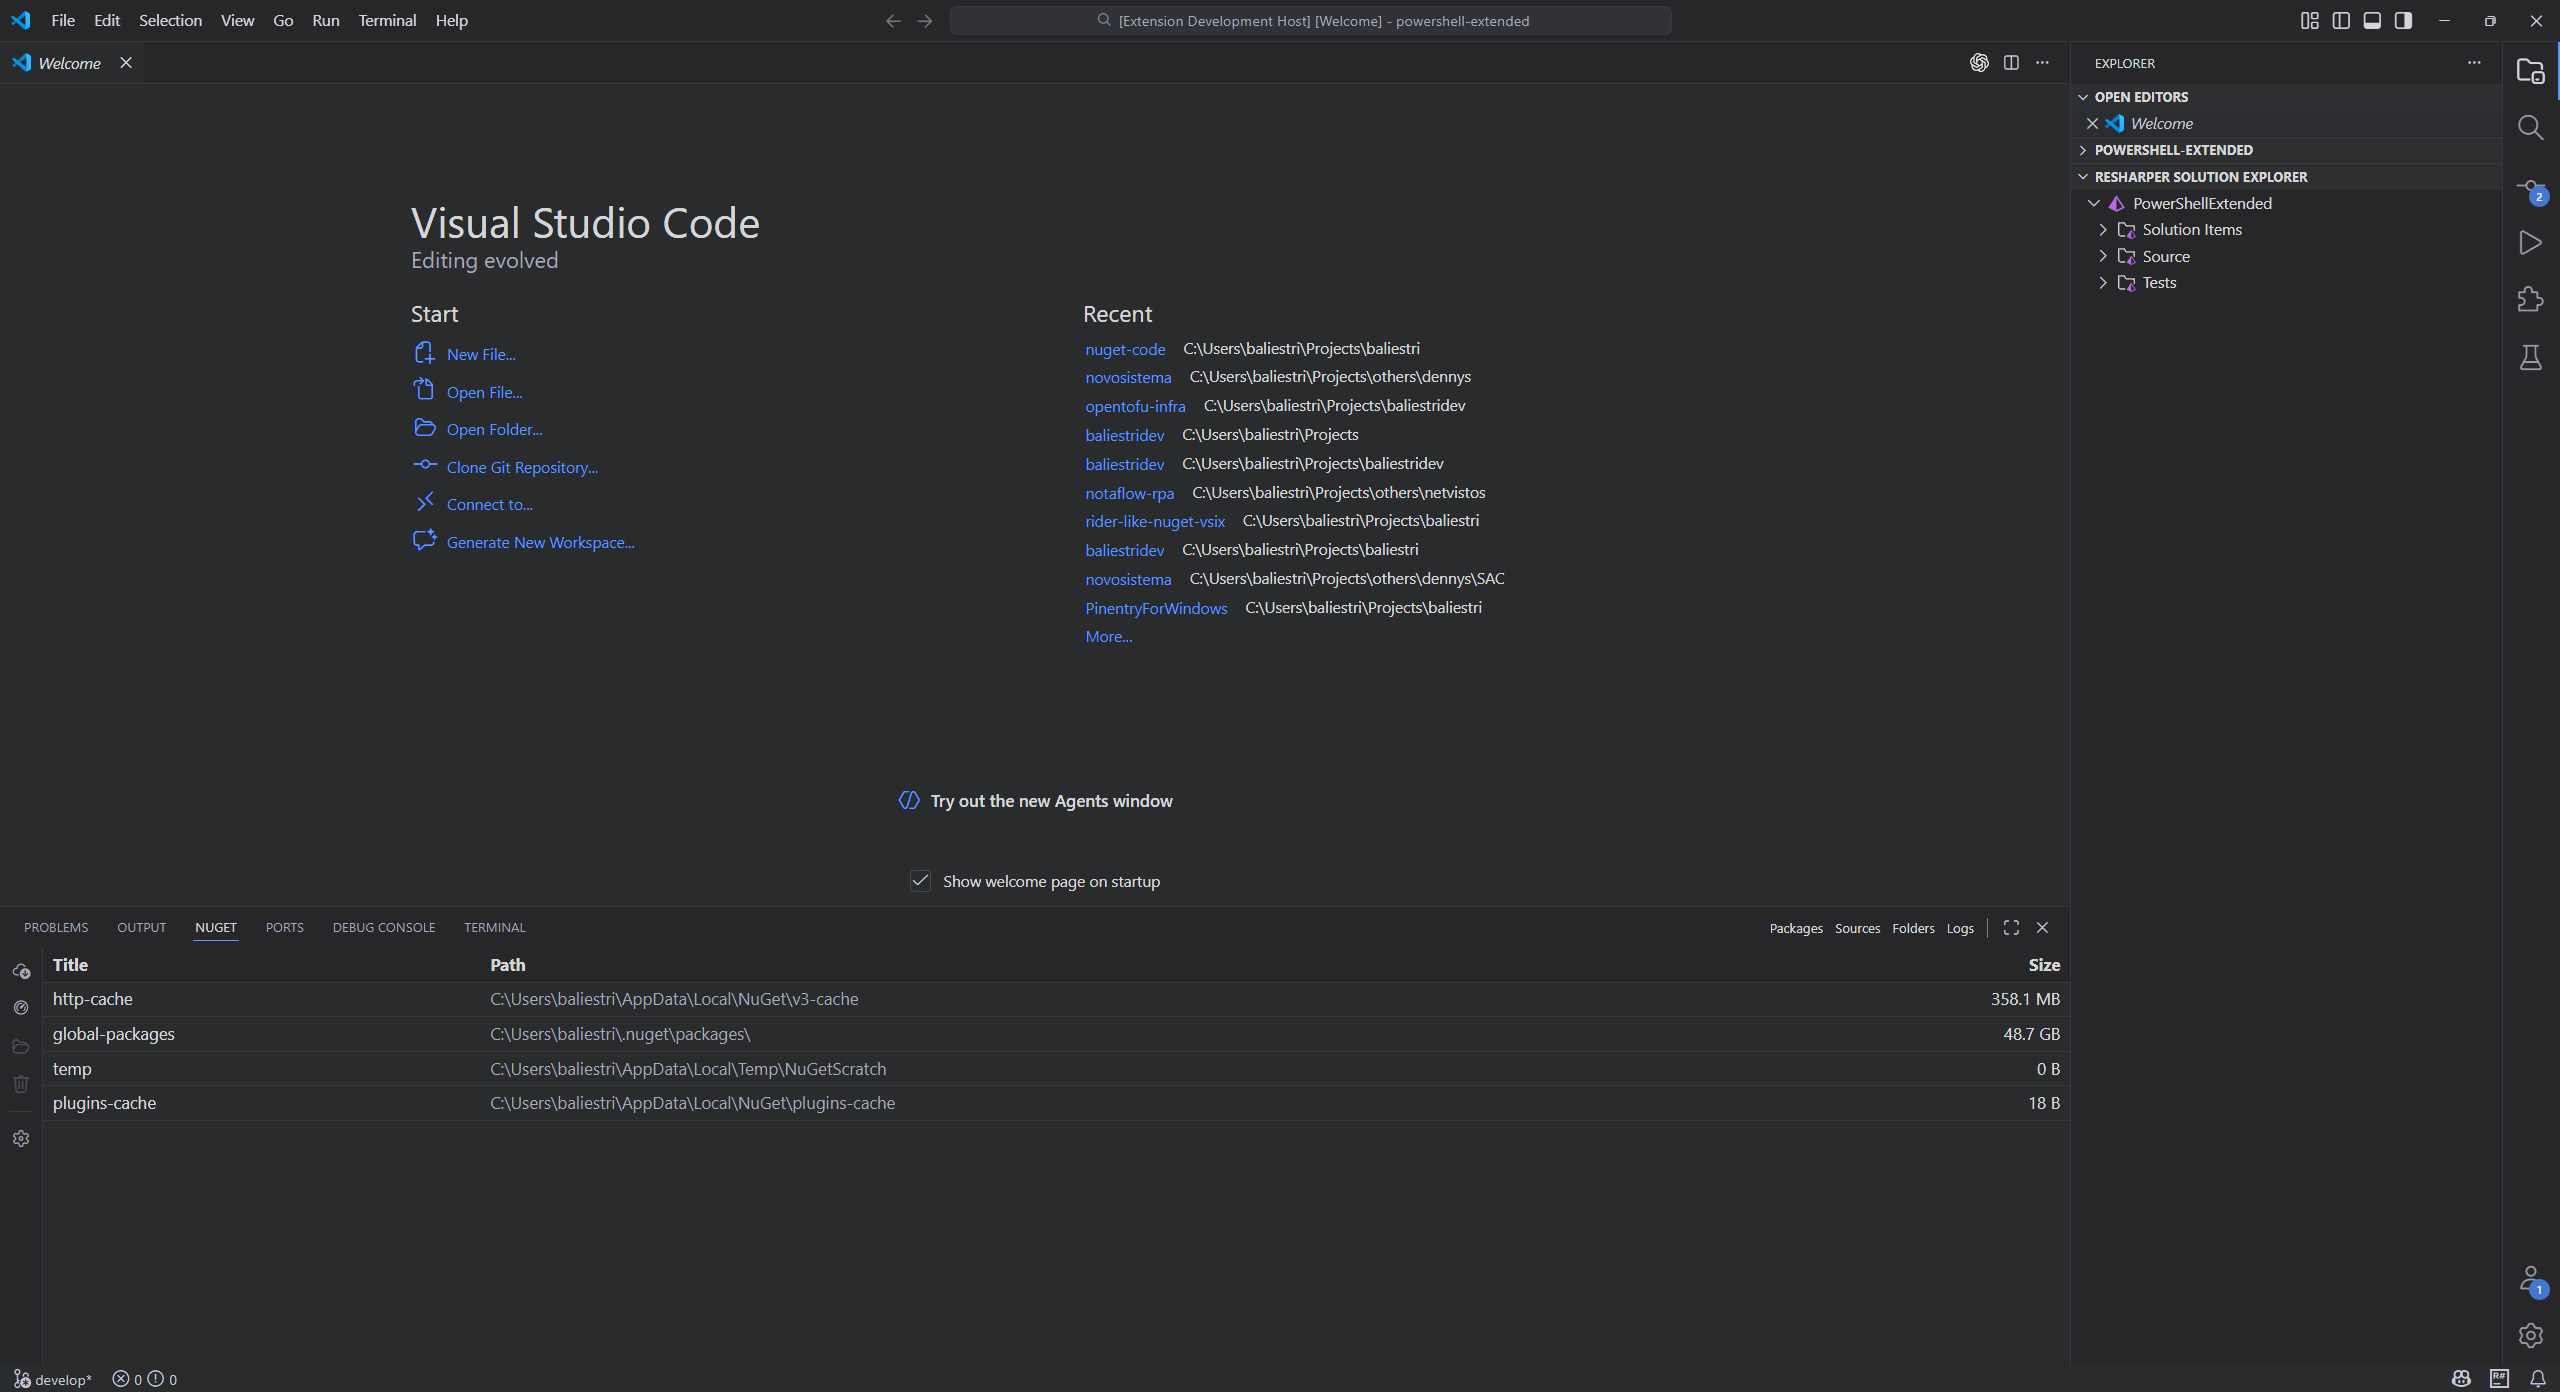Open the NuGet Packages view
Viewport: 2560px width, 1392px height.
click(x=1796, y=928)
